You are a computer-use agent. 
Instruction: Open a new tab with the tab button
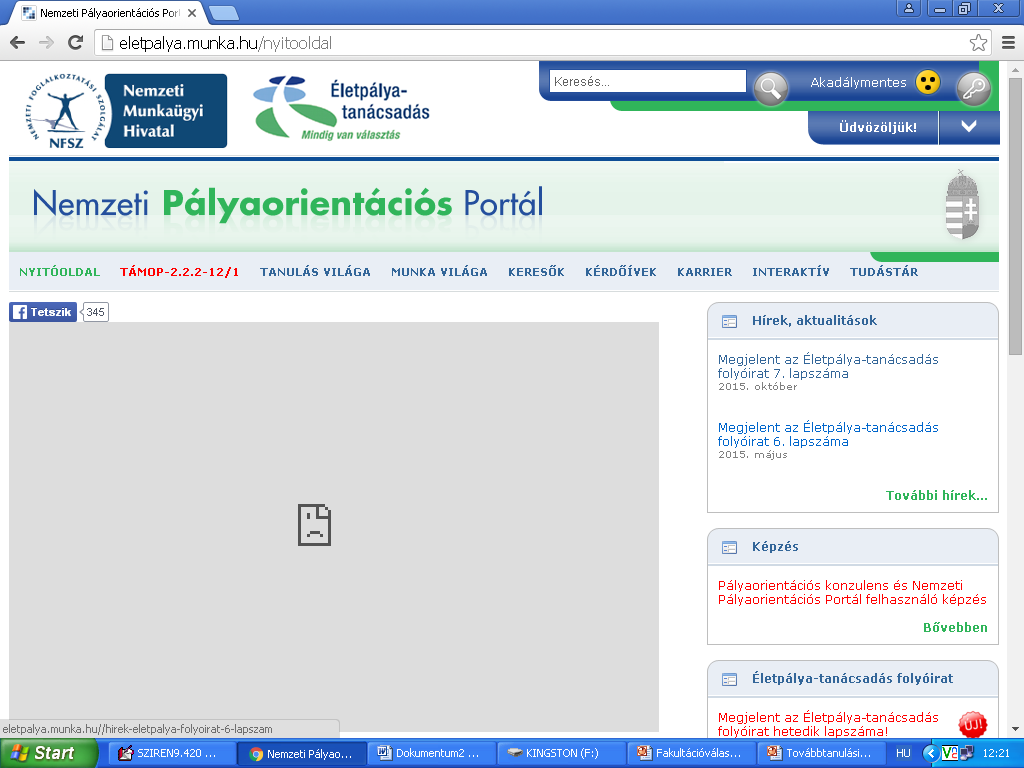[224, 13]
